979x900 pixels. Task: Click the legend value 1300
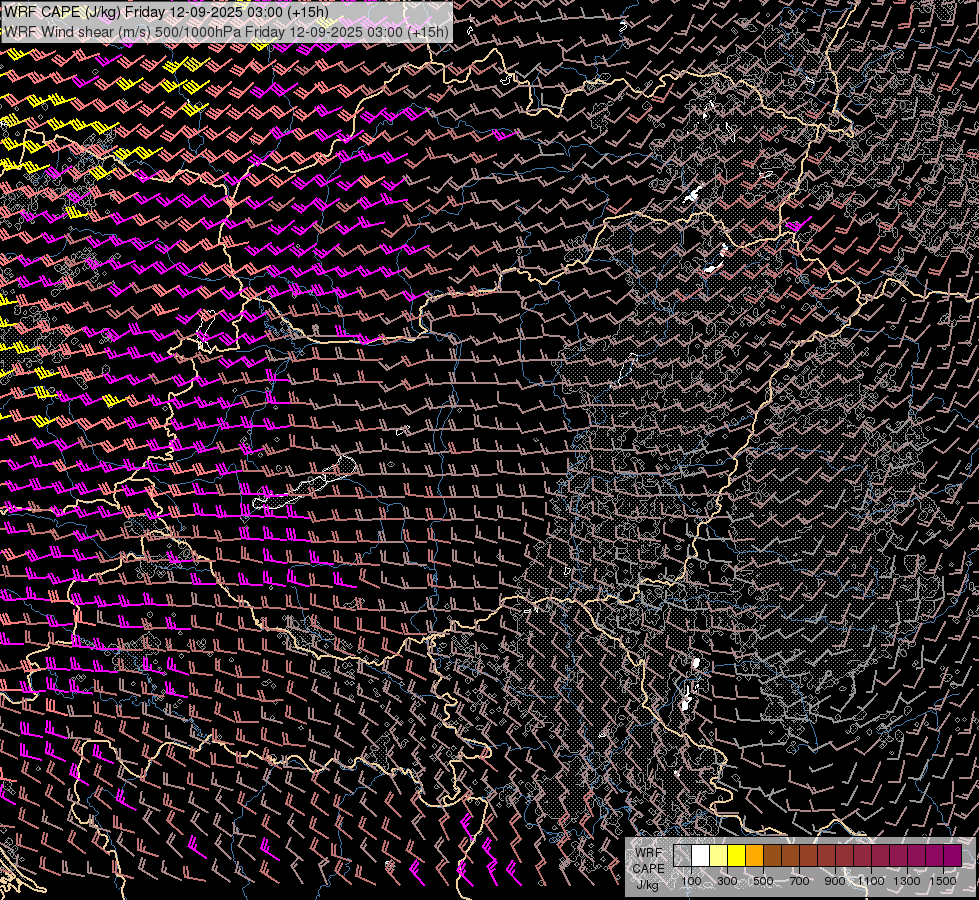(x=907, y=881)
